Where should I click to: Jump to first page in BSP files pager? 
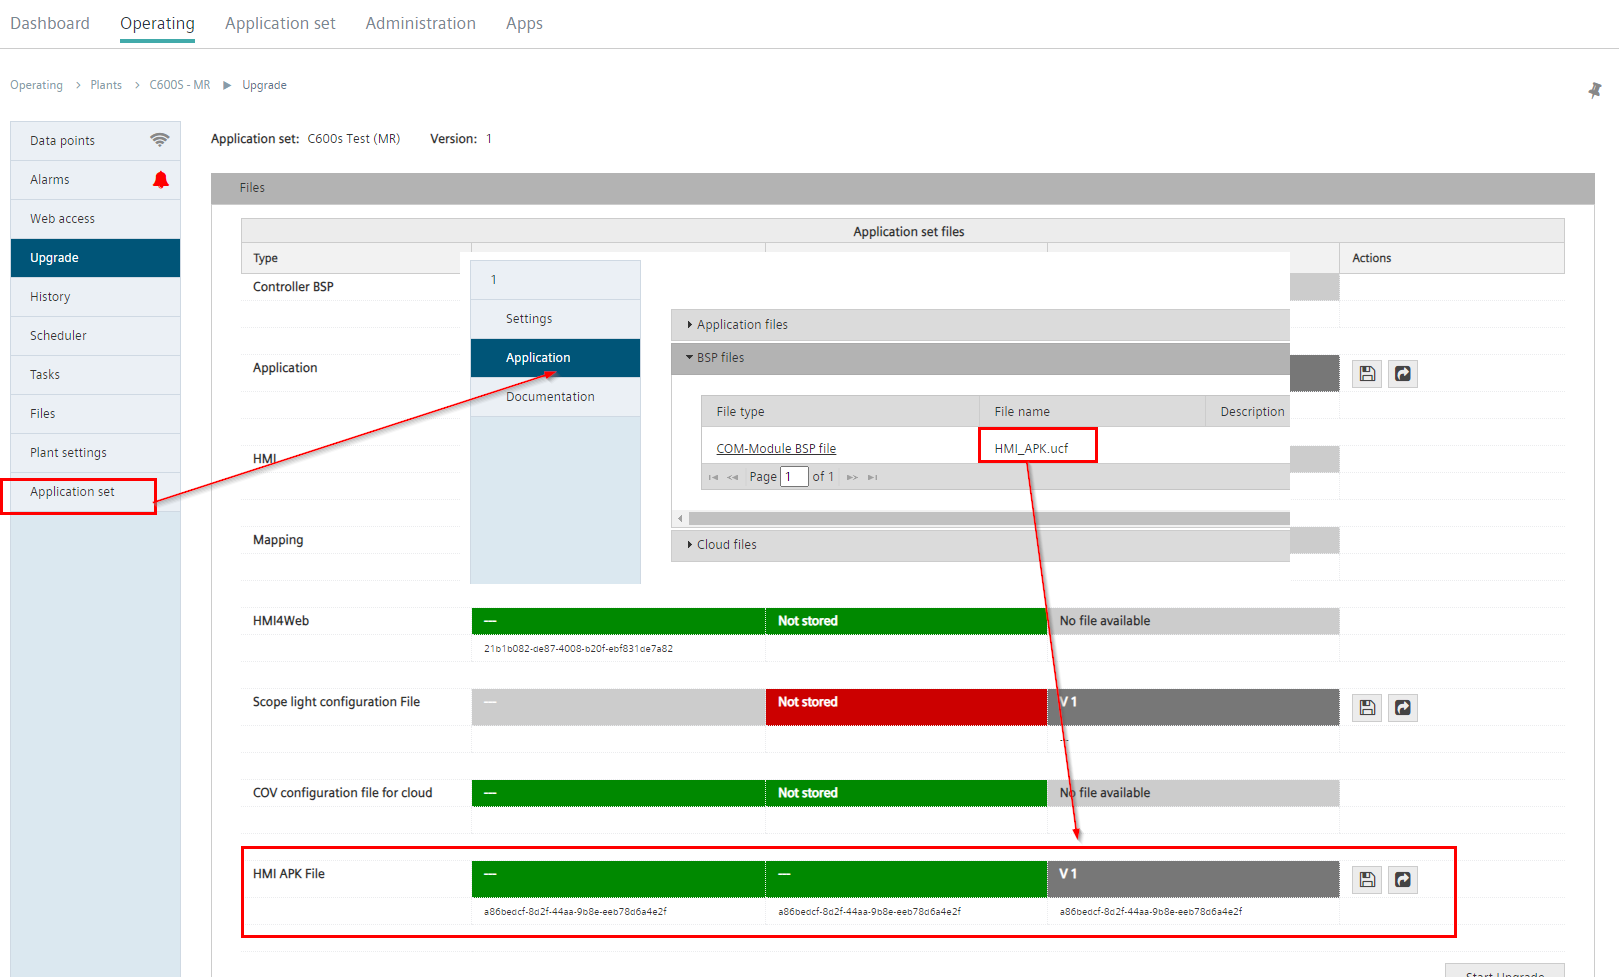click(713, 478)
